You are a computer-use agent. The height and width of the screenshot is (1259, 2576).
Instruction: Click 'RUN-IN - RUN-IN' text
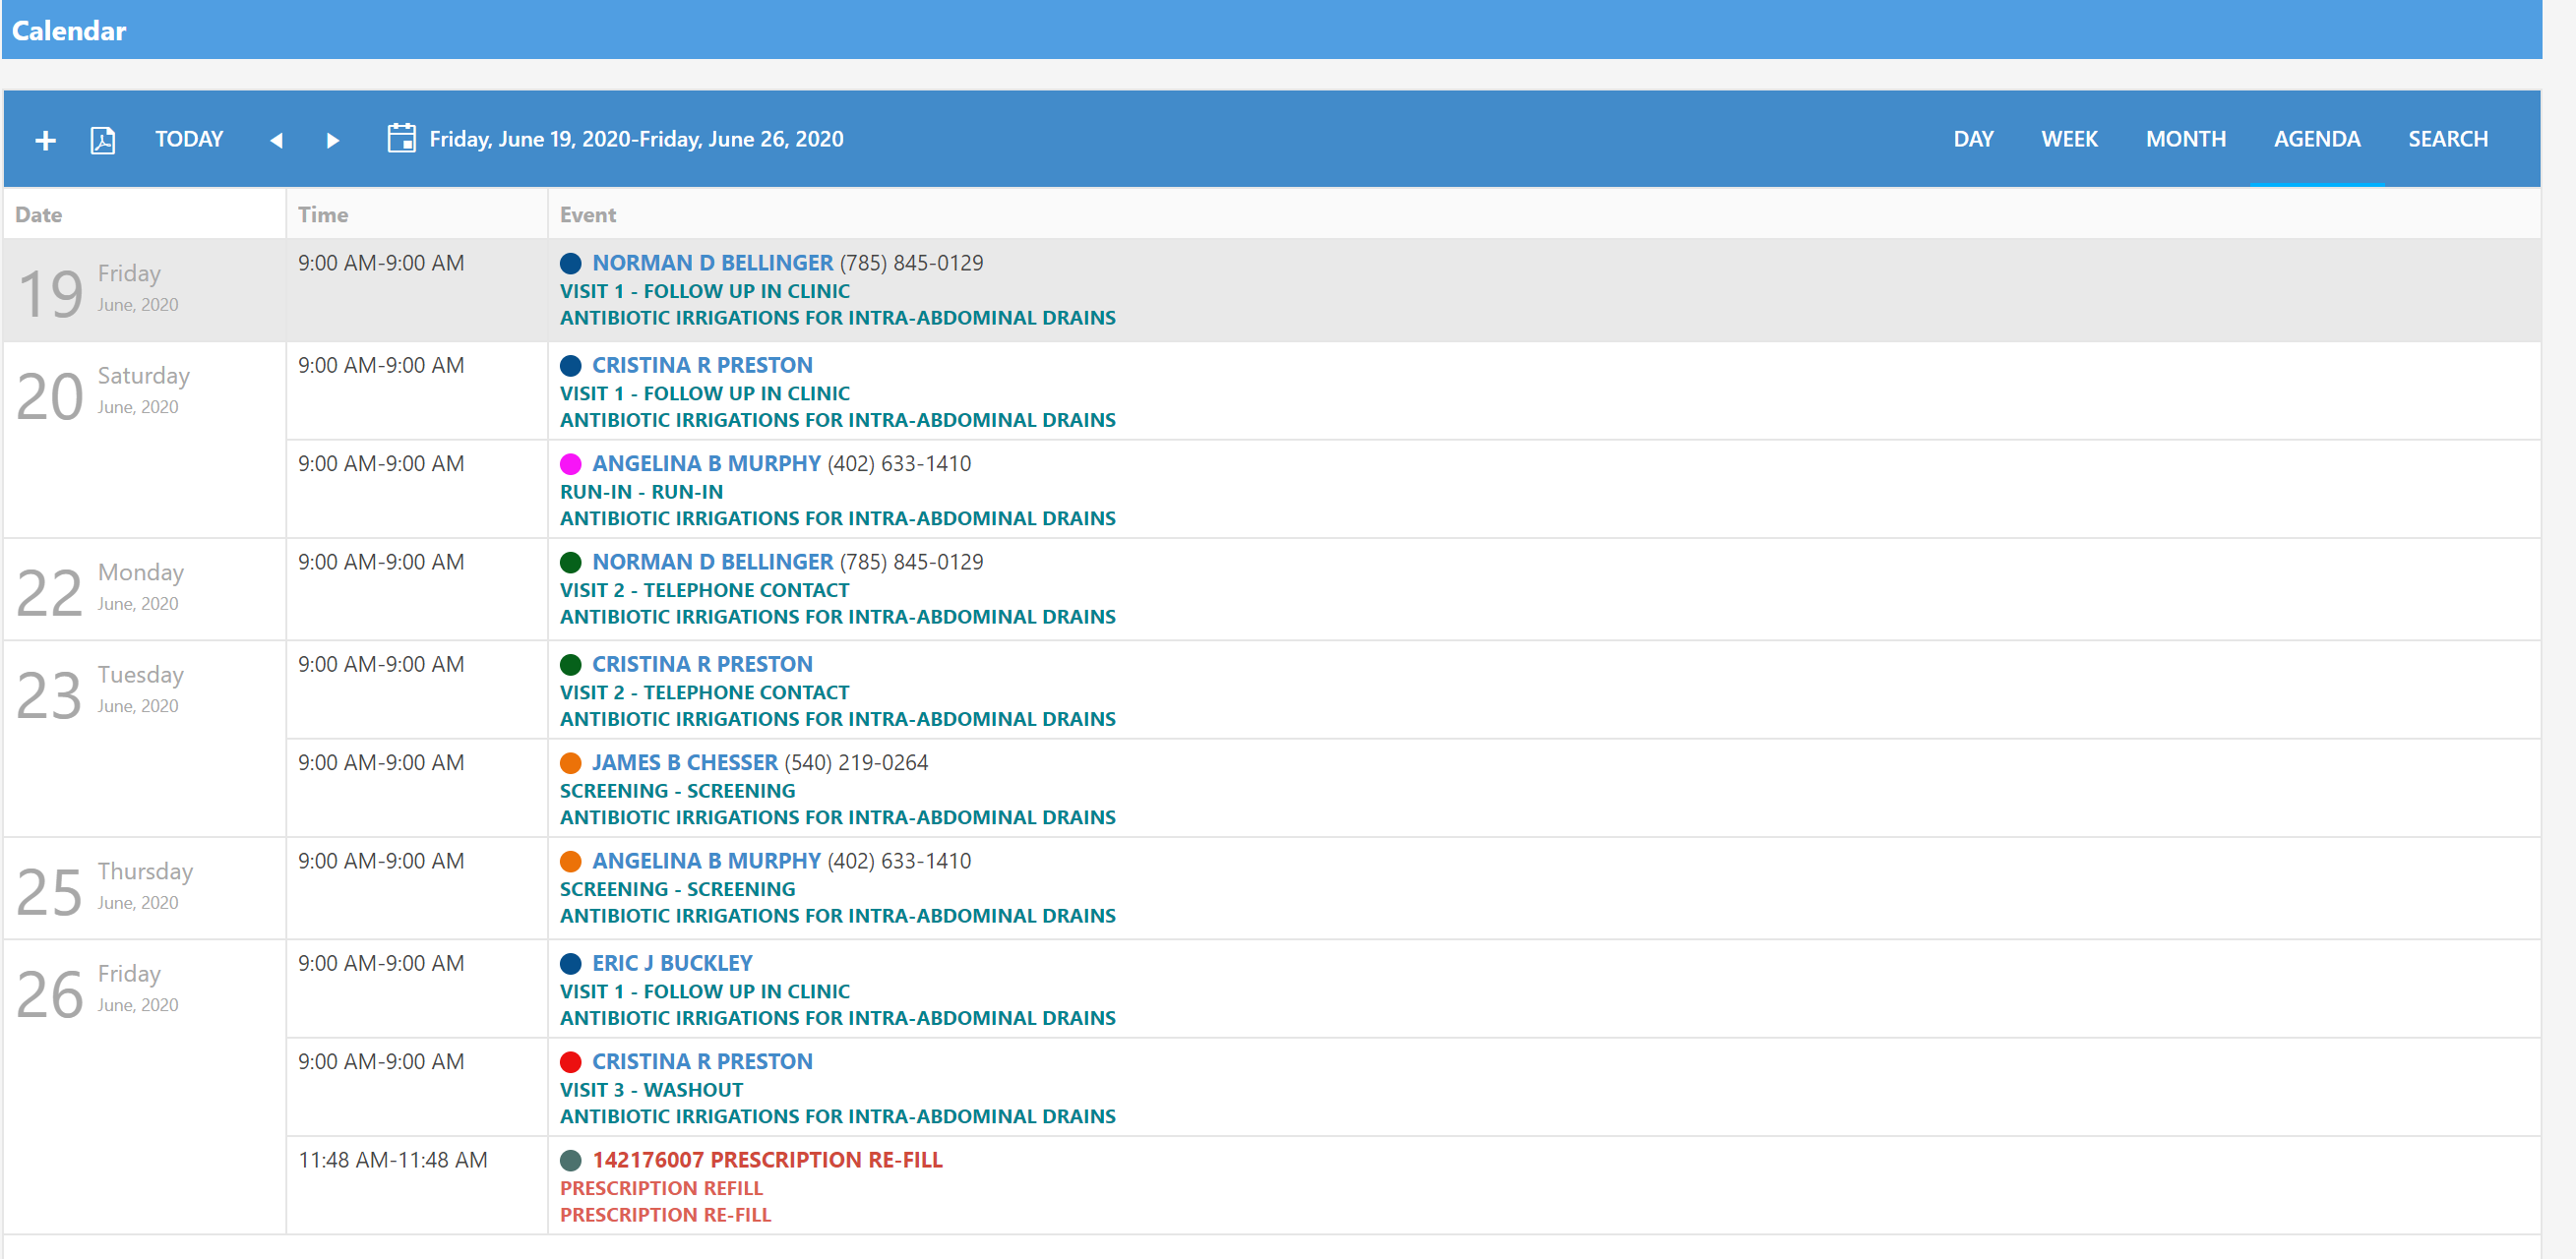[x=641, y=492]
